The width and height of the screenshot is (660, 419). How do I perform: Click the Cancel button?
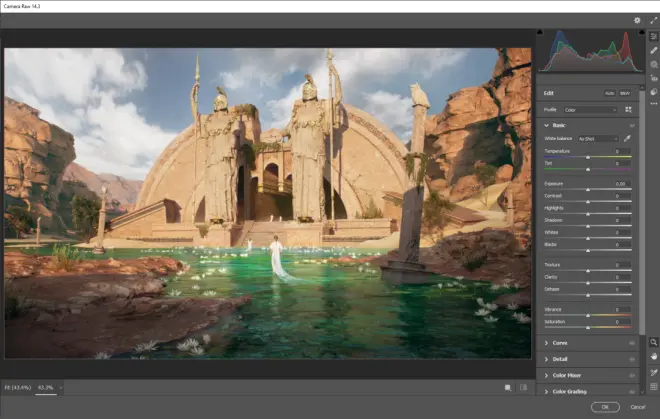(638, 407)
